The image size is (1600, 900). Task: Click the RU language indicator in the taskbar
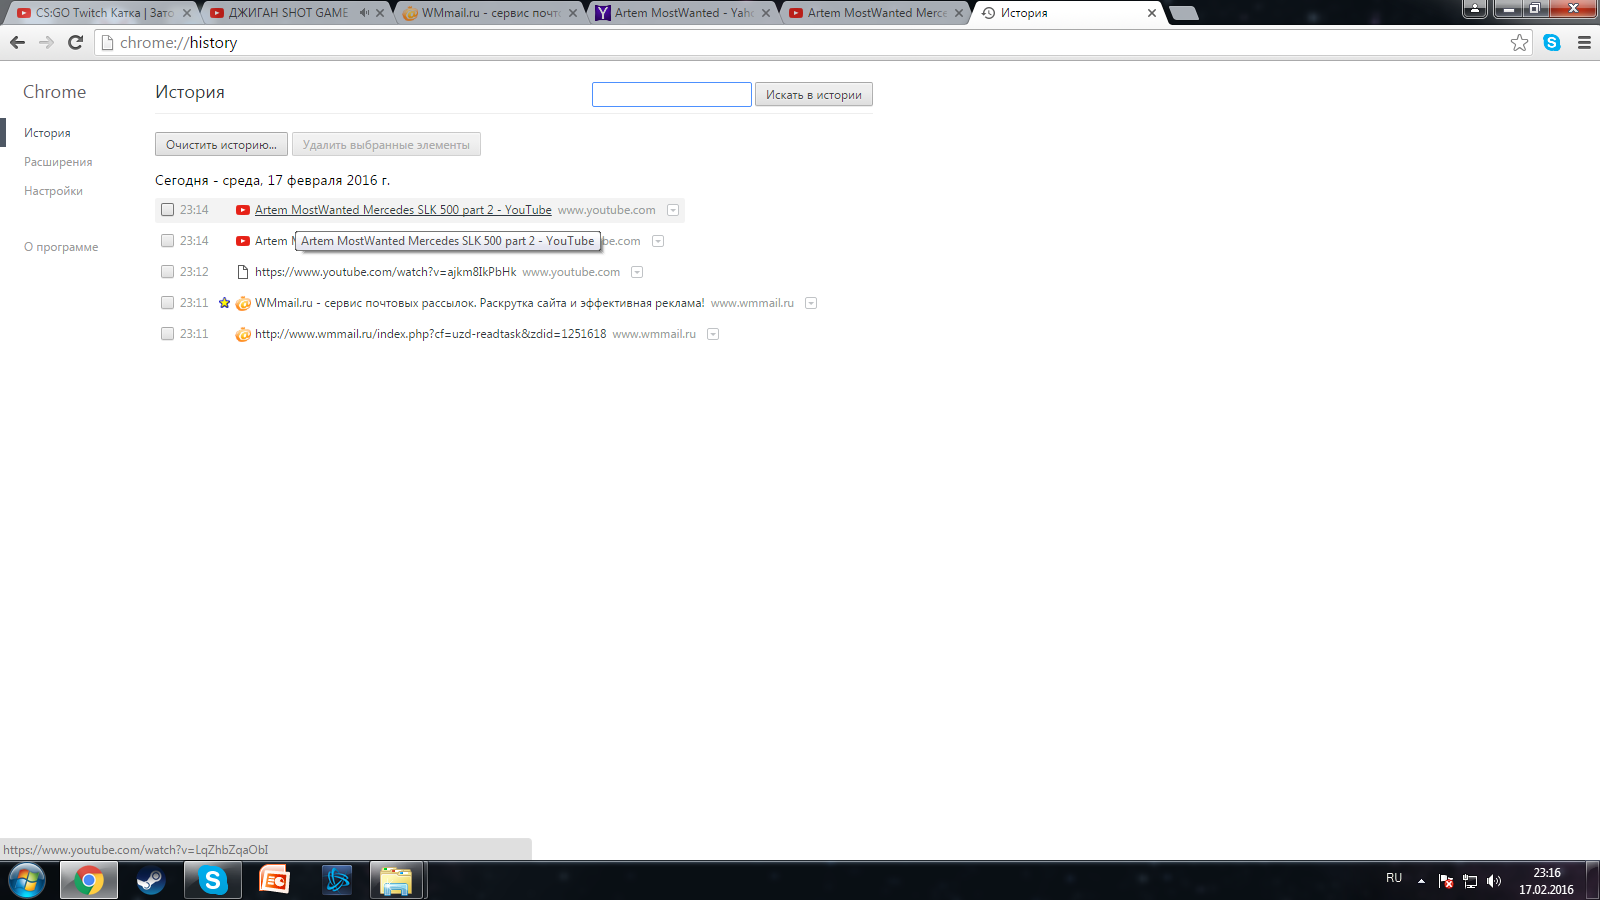click(1394, 878)
